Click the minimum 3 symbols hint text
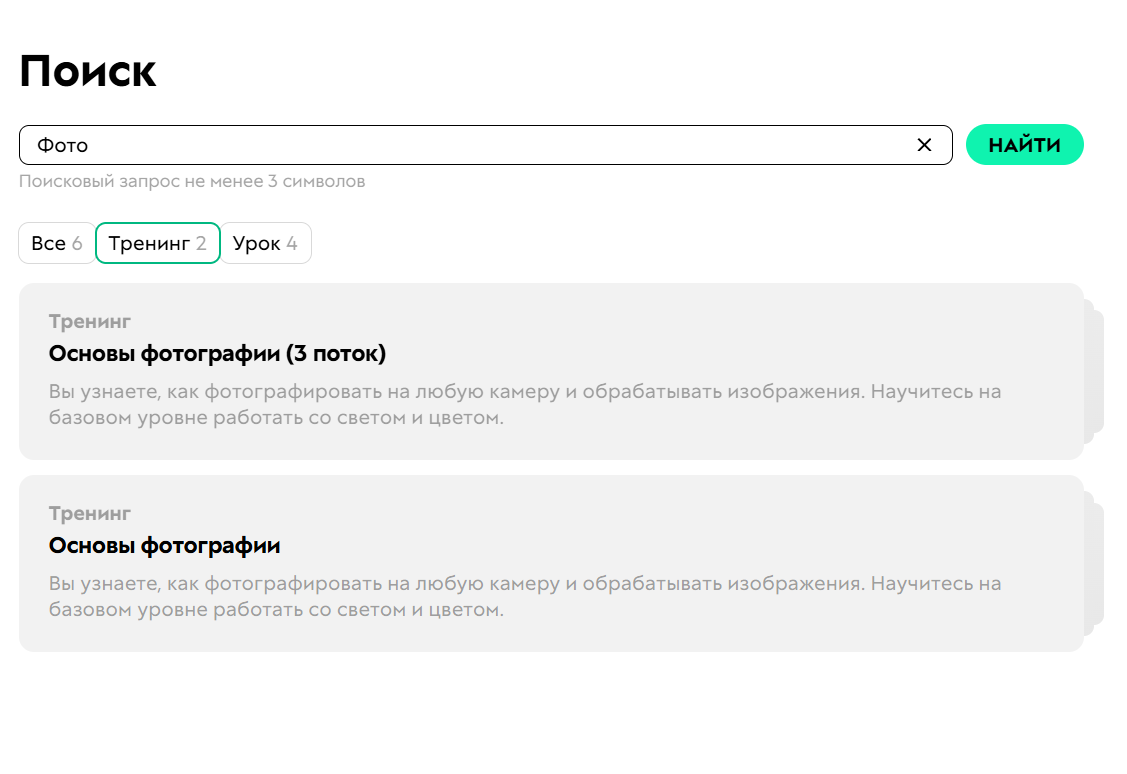Viewport: 1127px width, 774px height. click(192, 181)
